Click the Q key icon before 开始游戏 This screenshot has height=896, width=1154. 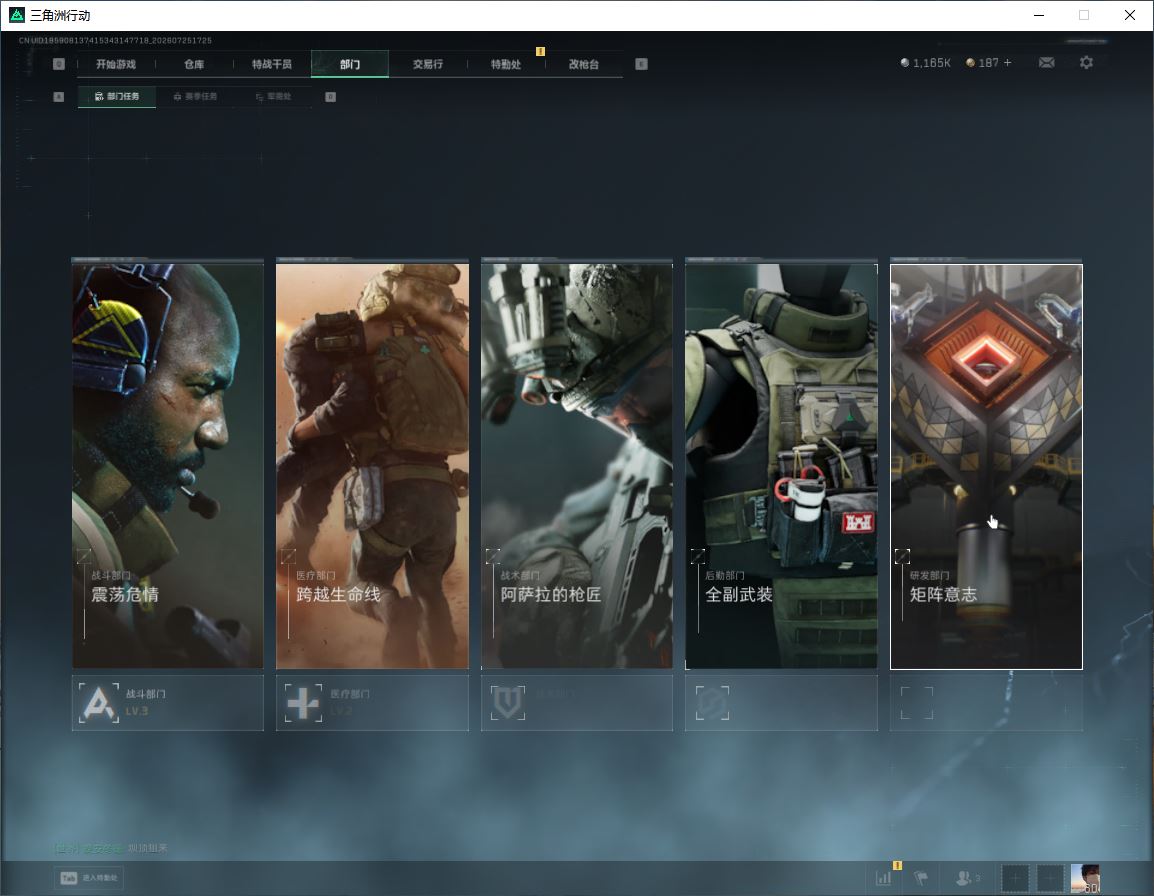(x=59, y=64)
